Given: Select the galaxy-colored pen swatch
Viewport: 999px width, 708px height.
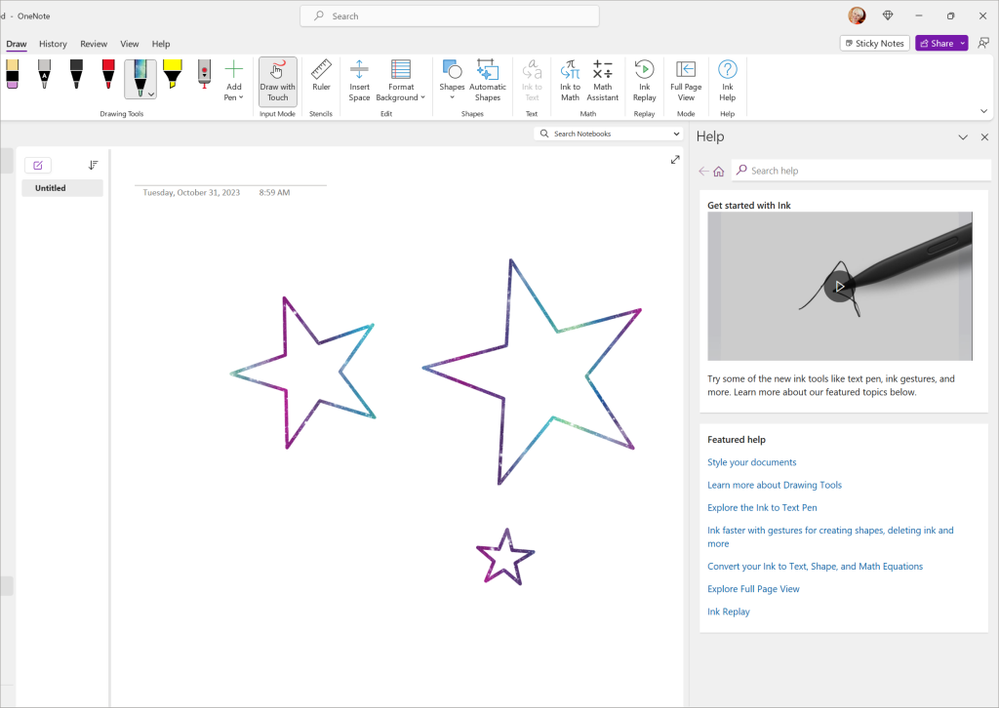Looking at the screenshot, I should [139, 75].
